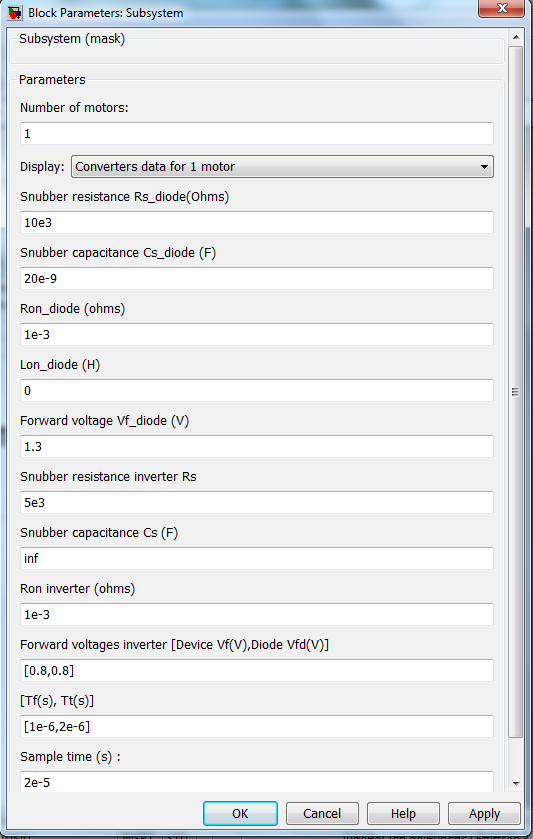Click the Ron_diode input field
533x839 pixels.
click(x=257, y=334)
